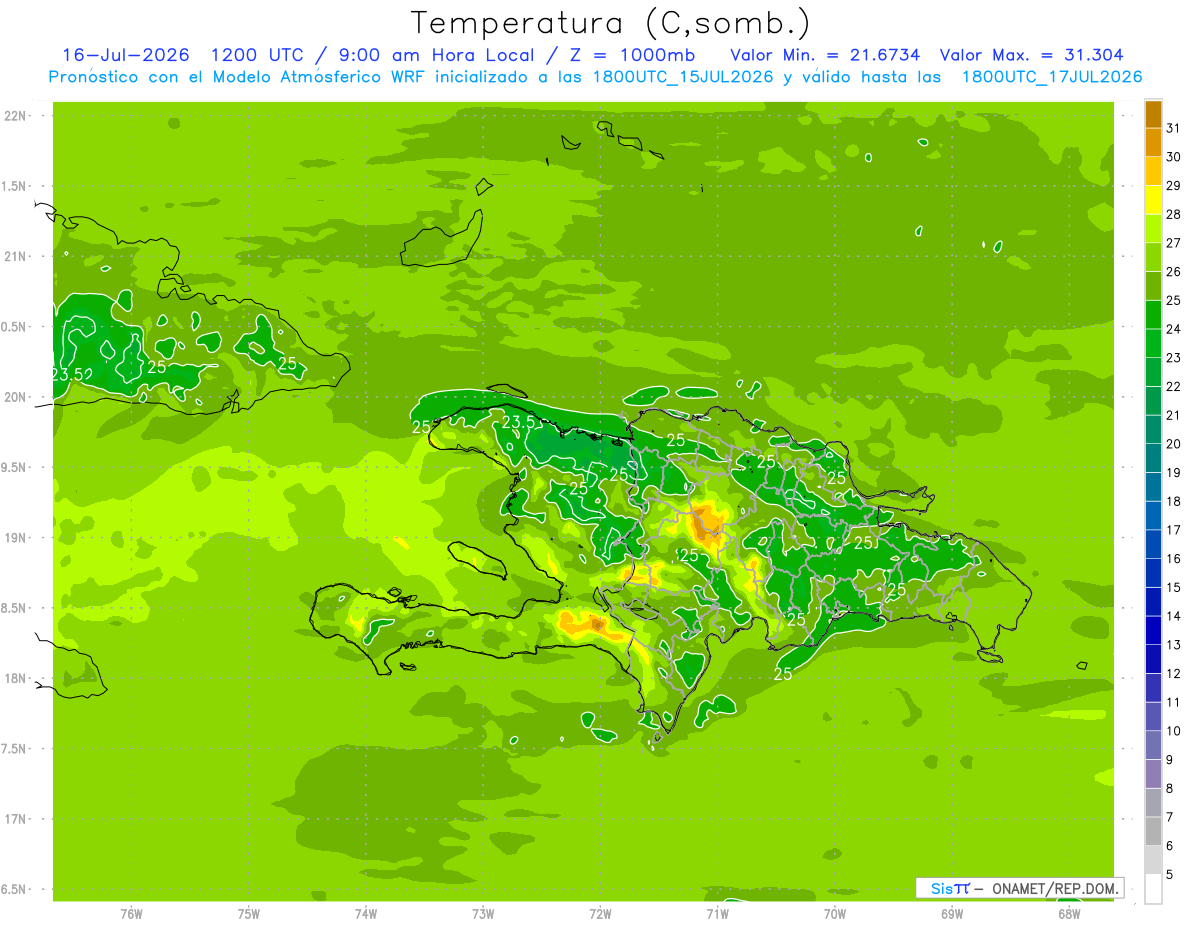Click the 20N latitude axis label

(15, 397)
